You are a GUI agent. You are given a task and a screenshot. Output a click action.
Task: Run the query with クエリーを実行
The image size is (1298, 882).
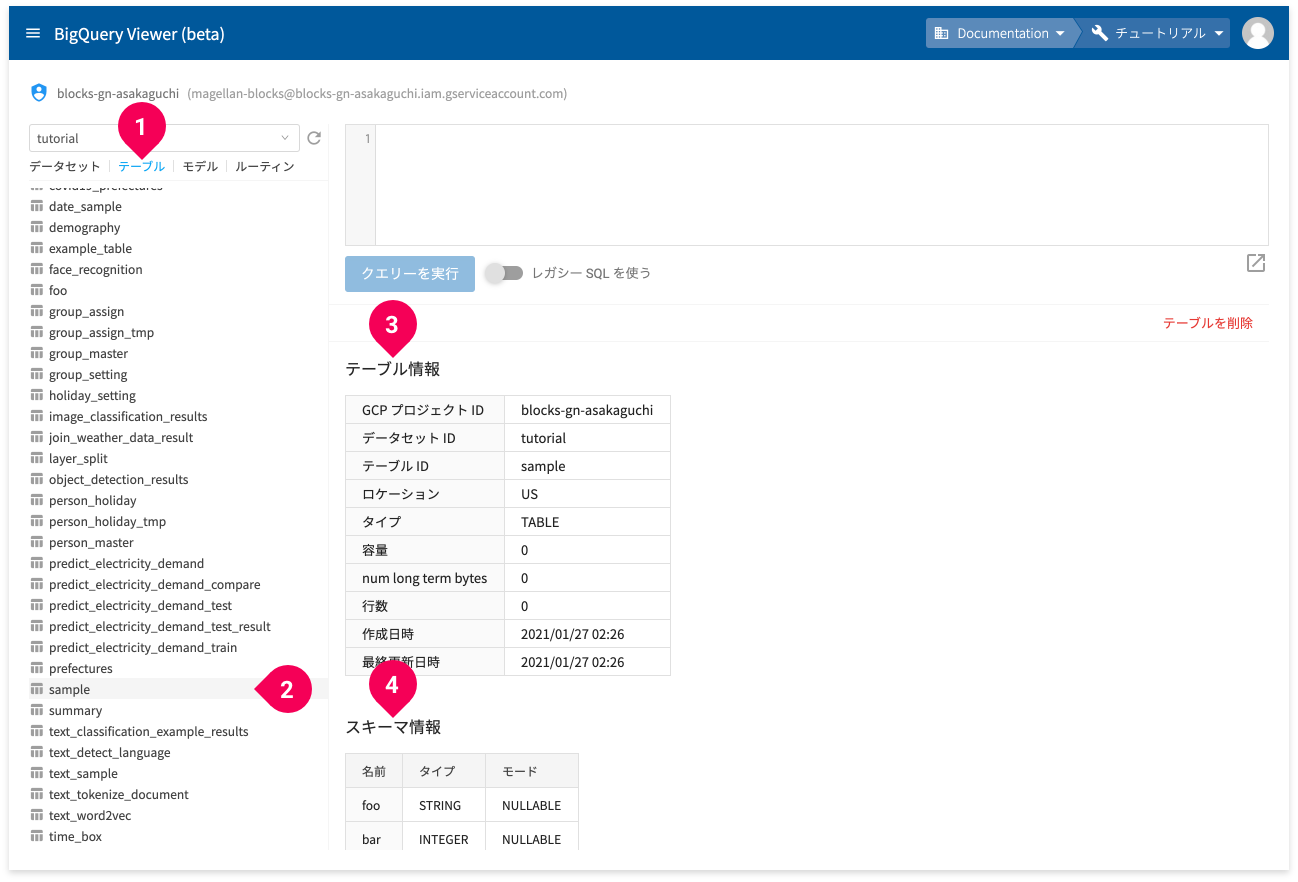[x=410, y=273]
